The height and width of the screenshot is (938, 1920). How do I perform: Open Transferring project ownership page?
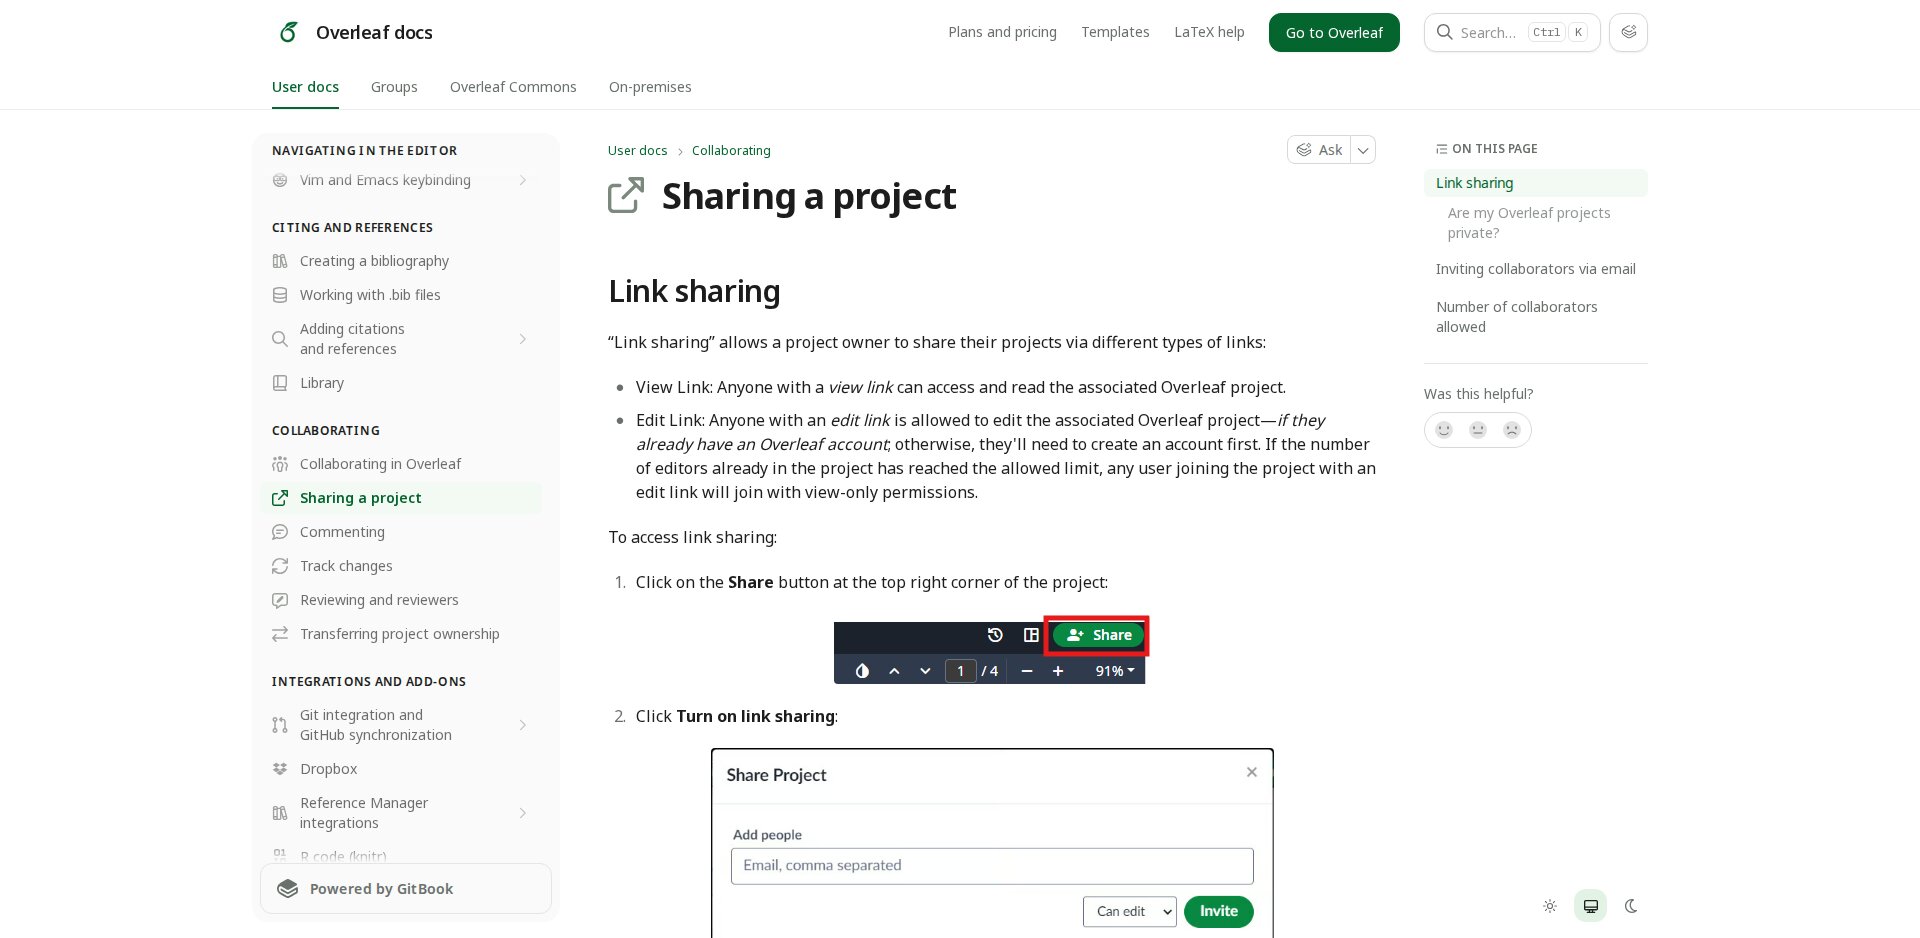[x=399, y=634]
